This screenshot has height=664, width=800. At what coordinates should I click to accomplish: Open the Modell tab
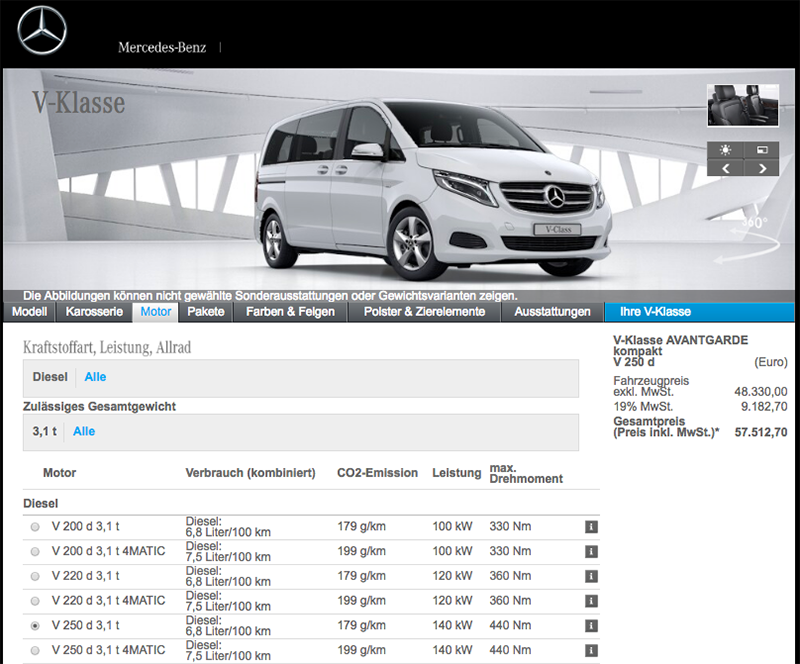click(x=30, y=312)
